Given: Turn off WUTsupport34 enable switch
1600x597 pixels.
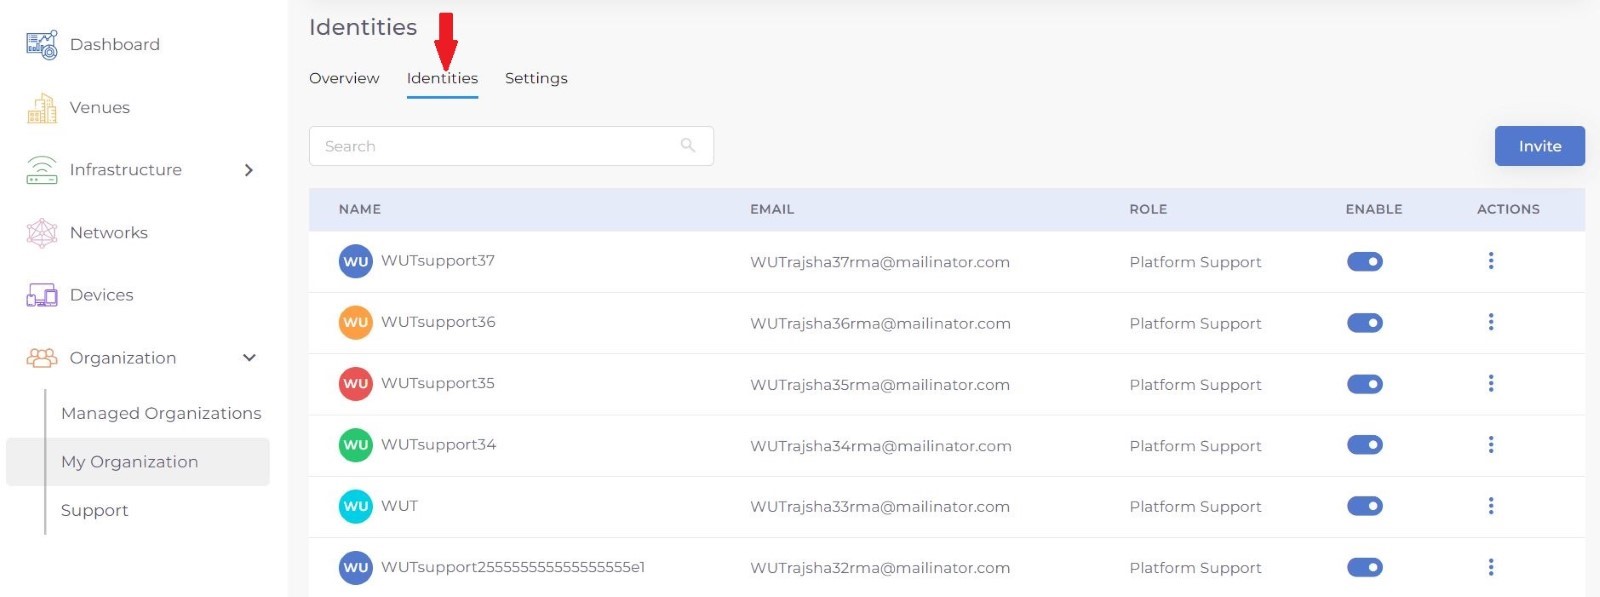Looking at the screenshot, I should pyautogui.click(x=1365, y=445).
